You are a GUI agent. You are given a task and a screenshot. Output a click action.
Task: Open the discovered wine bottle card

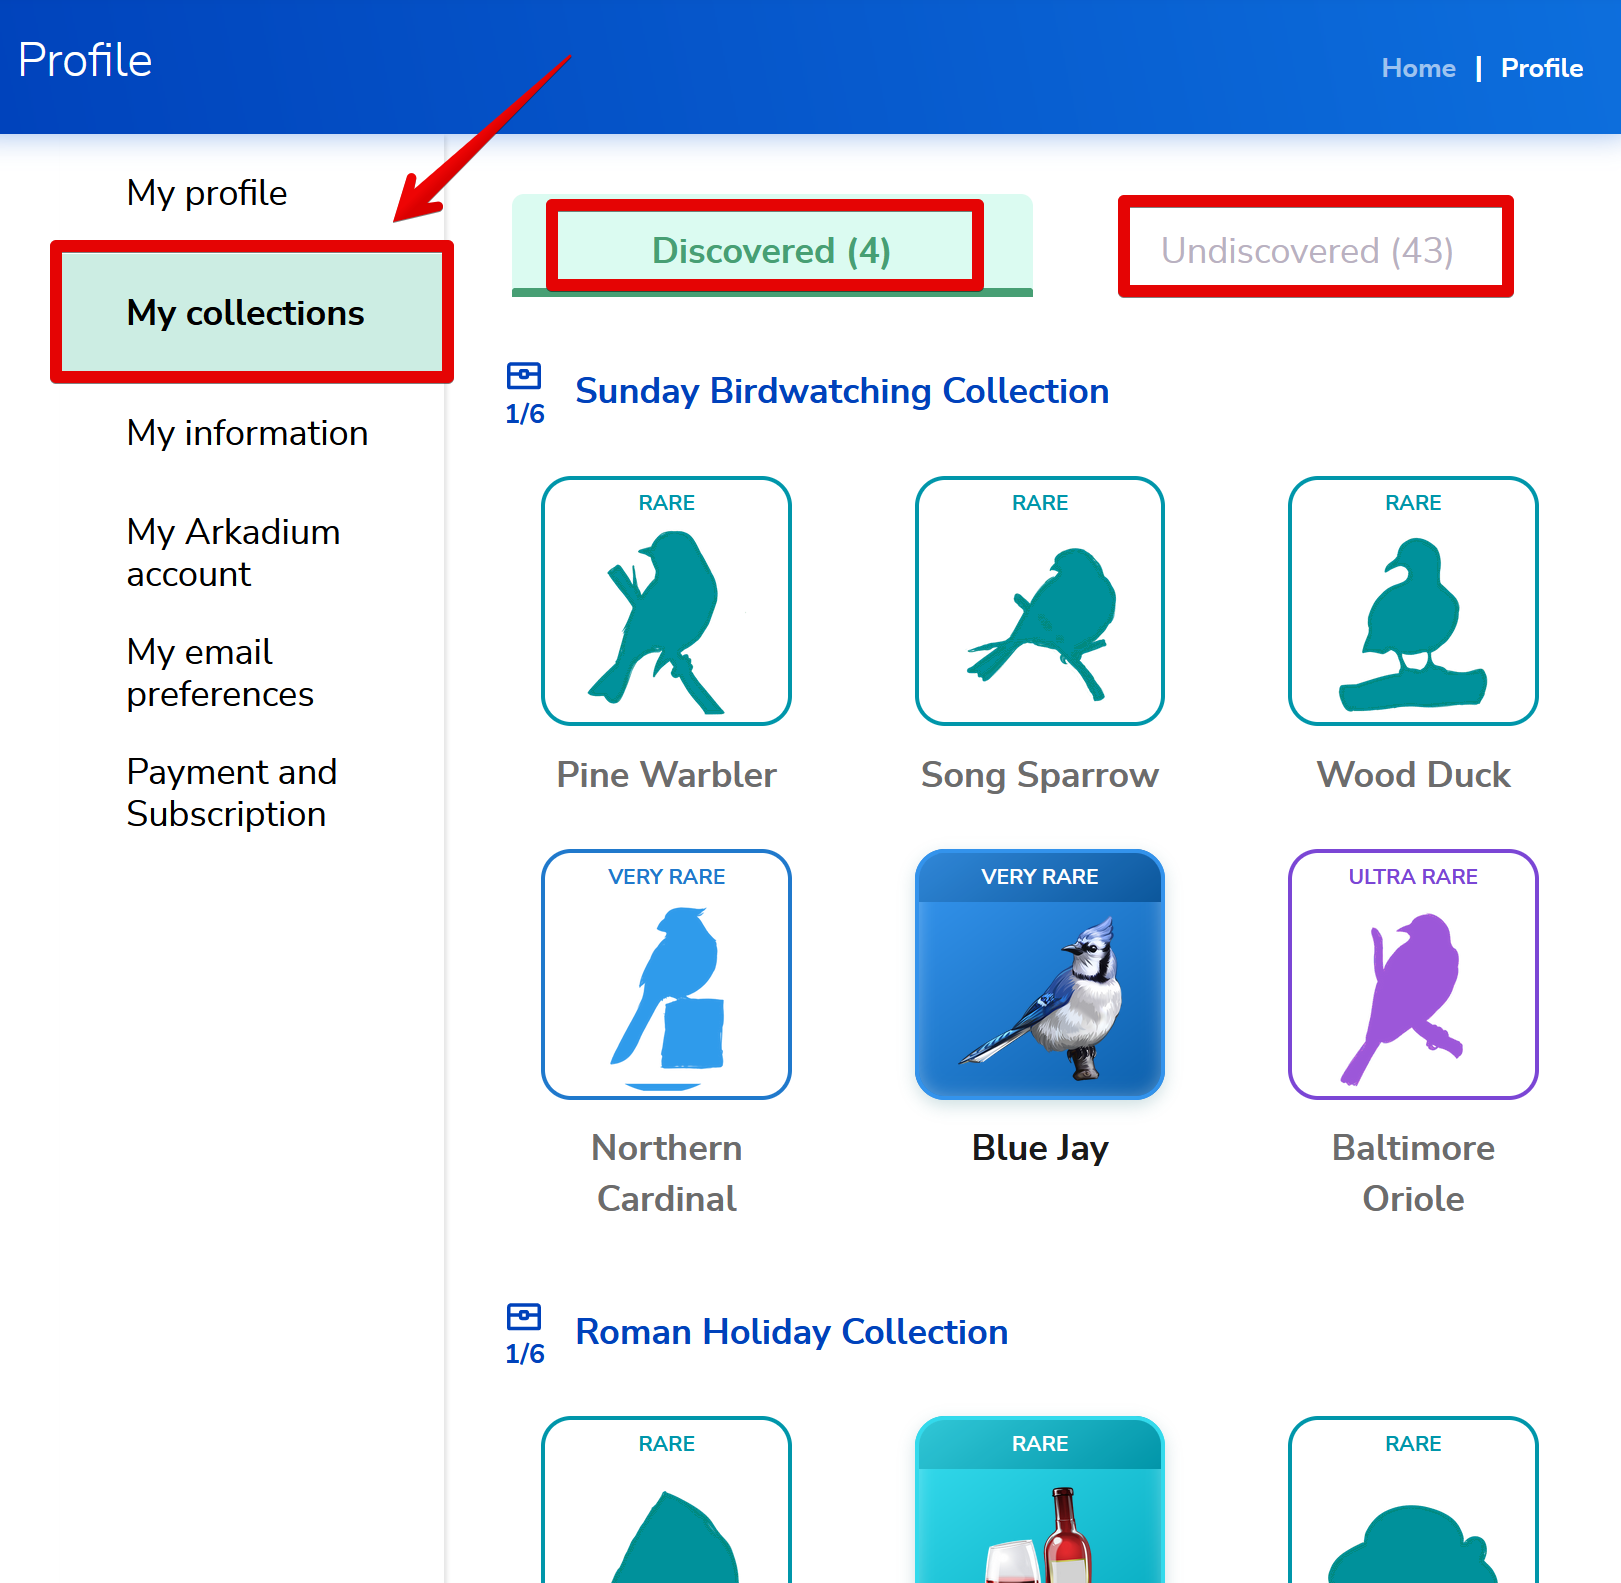click(1040, 1500)
